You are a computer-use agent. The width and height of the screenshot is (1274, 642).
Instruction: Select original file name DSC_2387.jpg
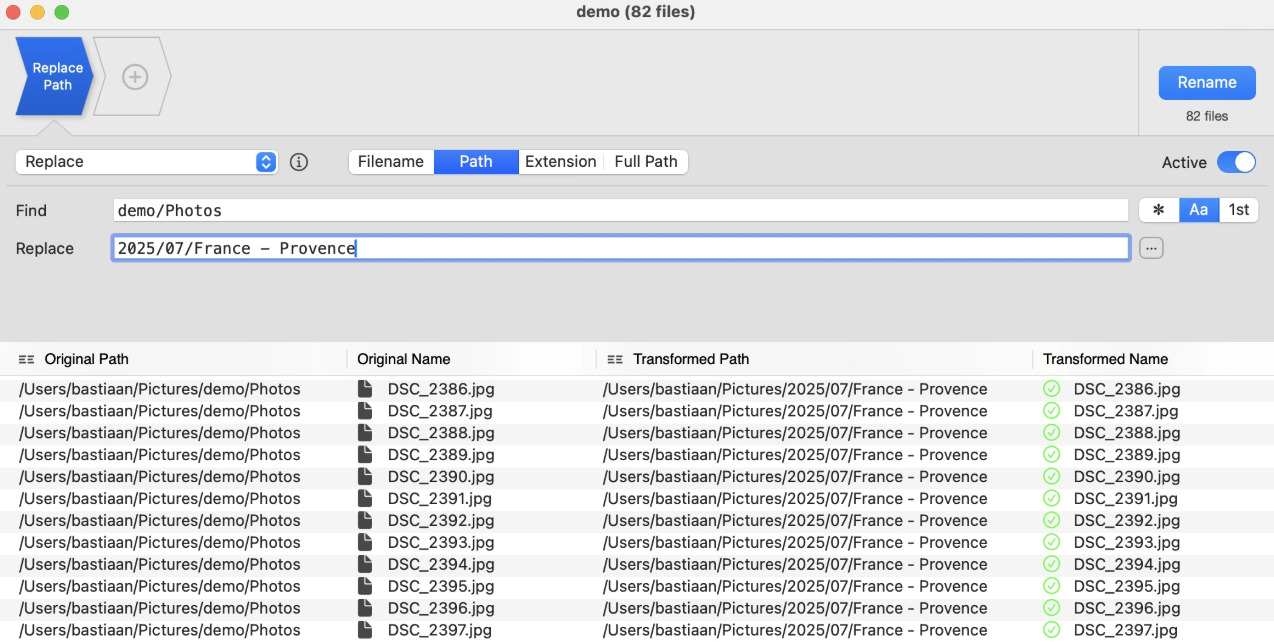440,411
